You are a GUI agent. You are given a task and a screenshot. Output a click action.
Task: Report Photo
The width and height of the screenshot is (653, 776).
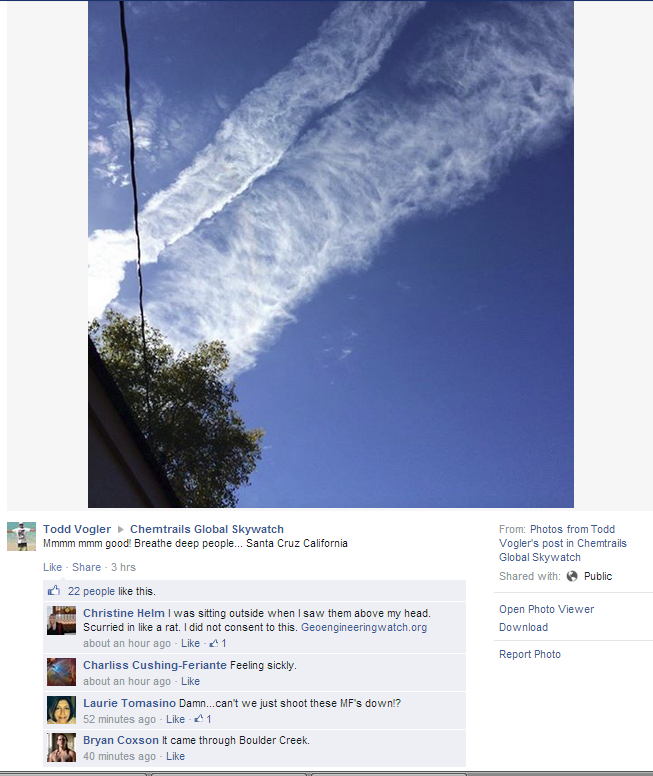pos(530,654)
